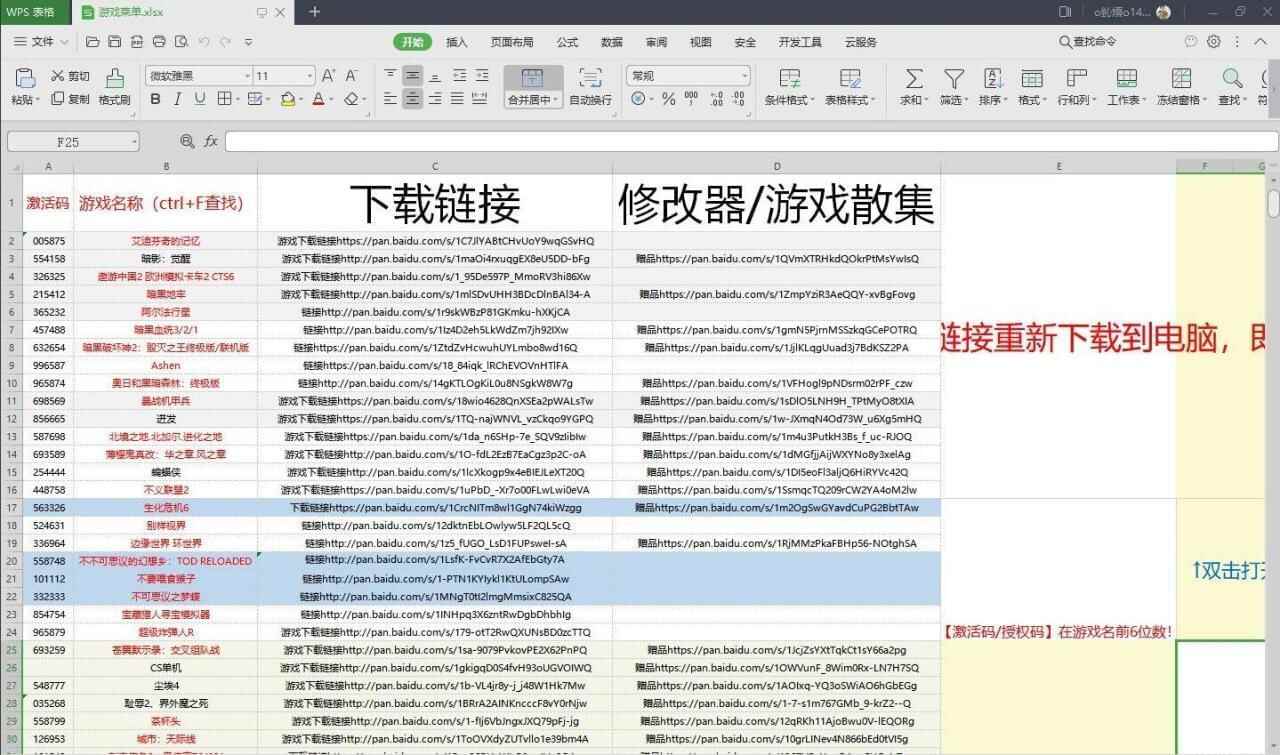Click the decrease indent icon
Screen dimensions: 1280x755
click(458, 76)
